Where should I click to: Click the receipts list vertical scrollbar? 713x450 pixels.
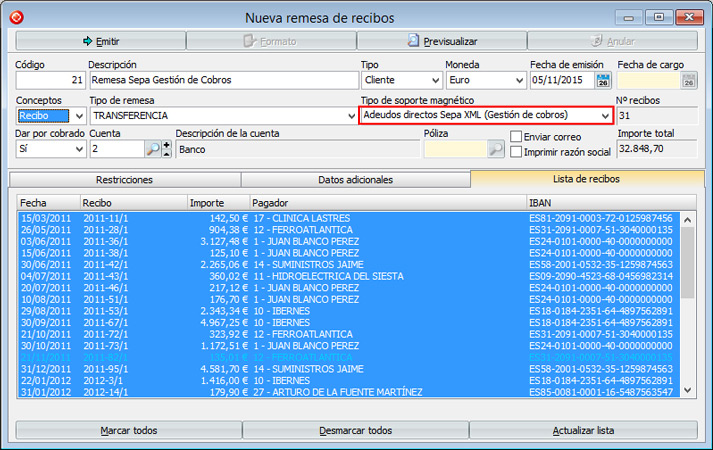[688, 300]
